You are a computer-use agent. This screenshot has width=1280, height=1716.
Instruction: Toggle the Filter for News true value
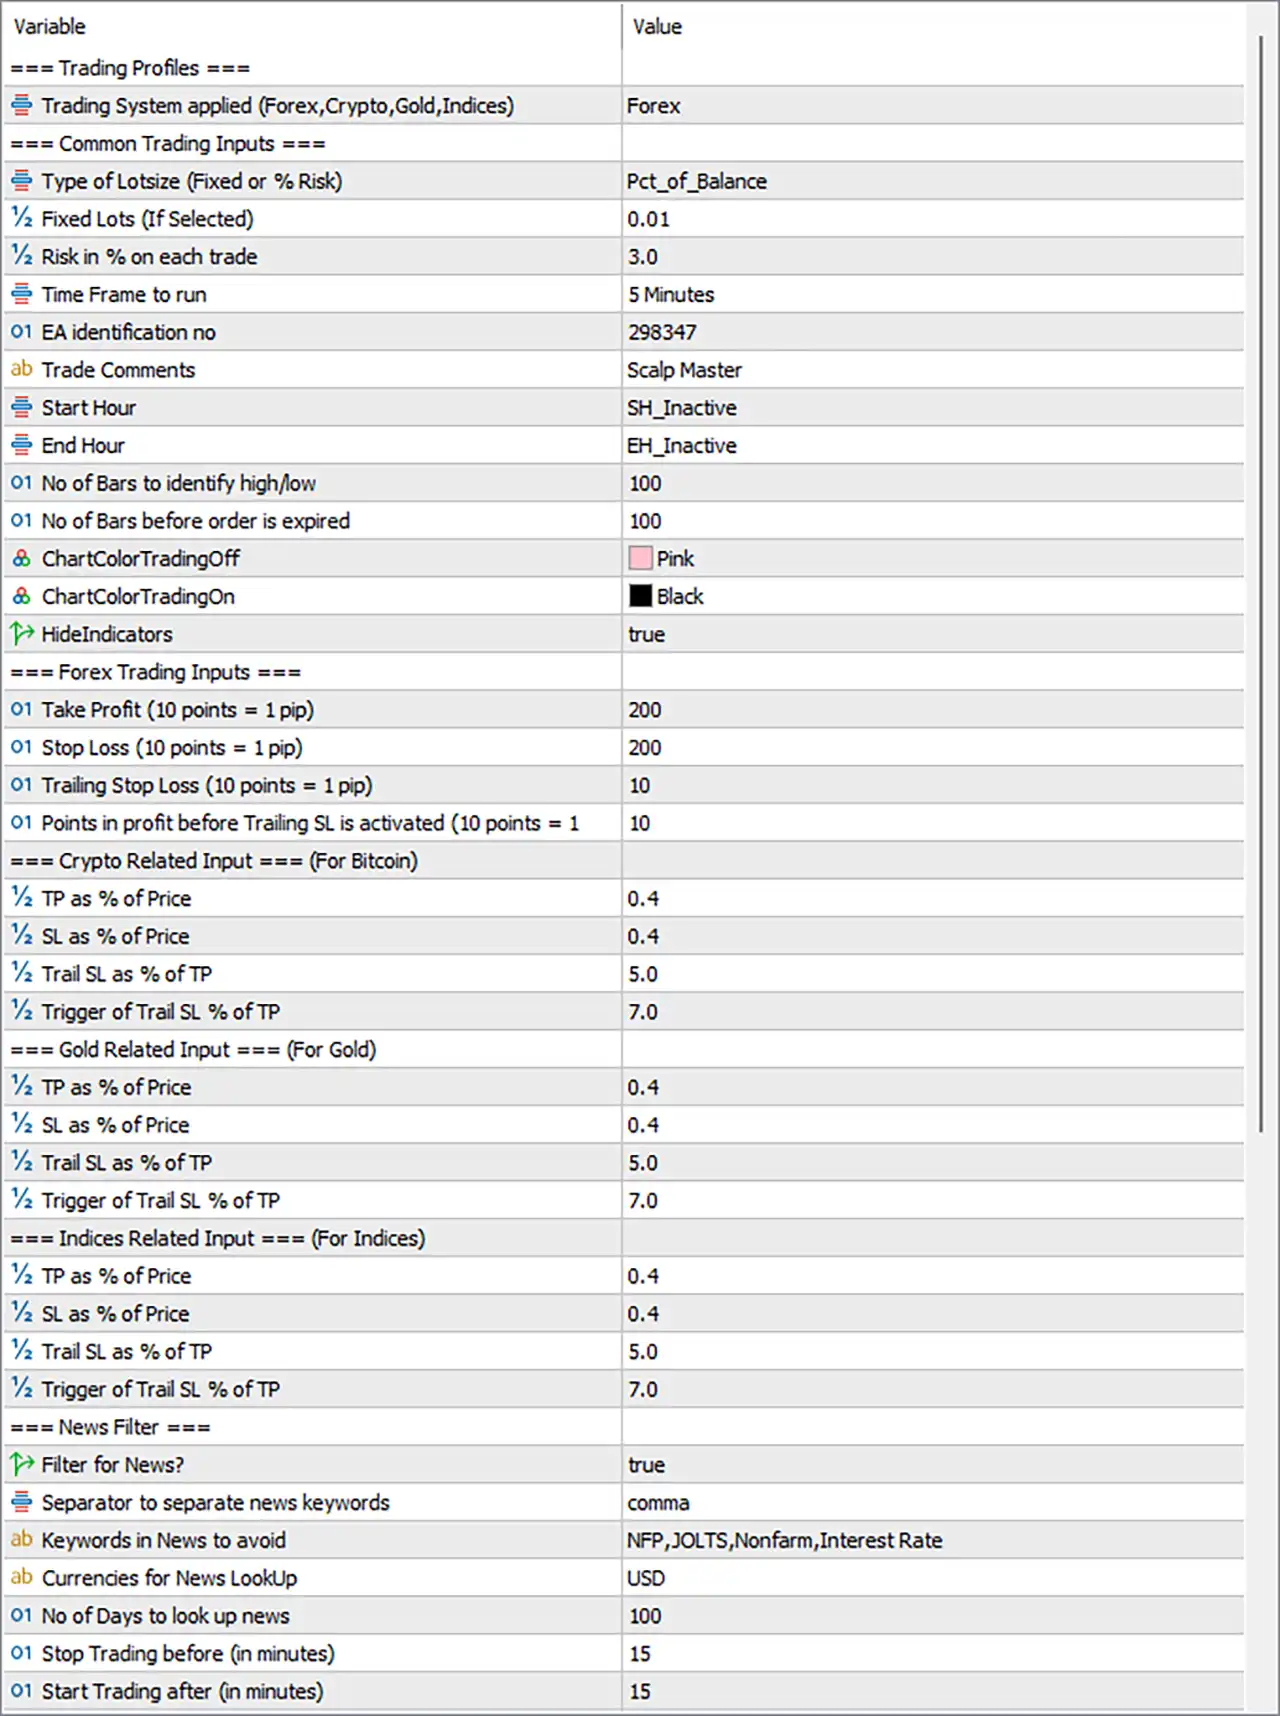[x=932, y=1465]
